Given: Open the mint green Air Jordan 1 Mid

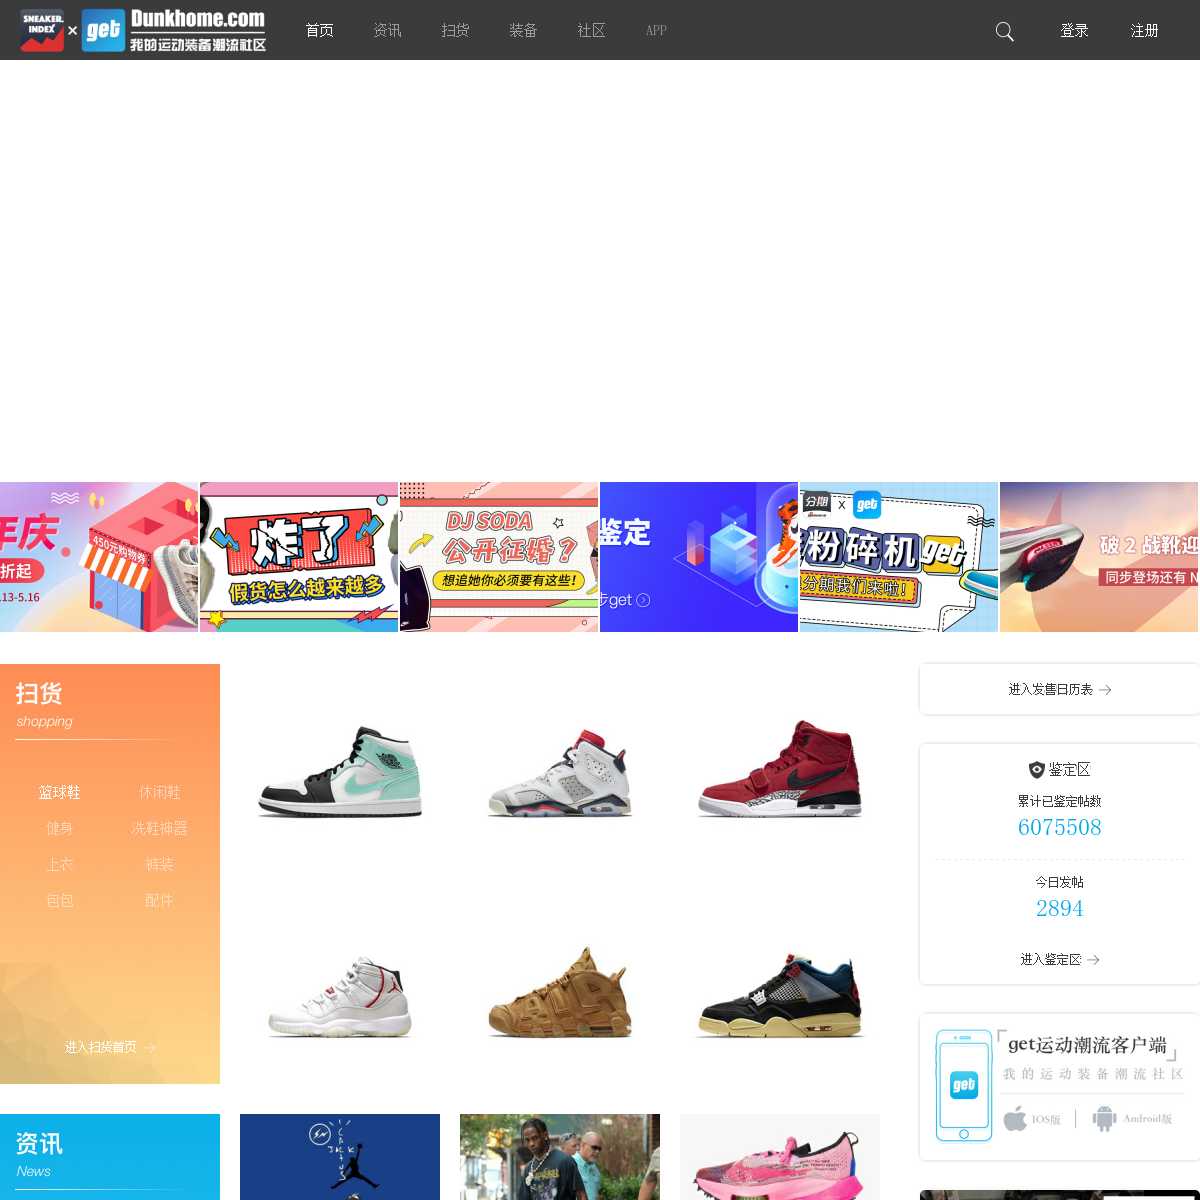Looking at the screenshot, I should [340, 770].
